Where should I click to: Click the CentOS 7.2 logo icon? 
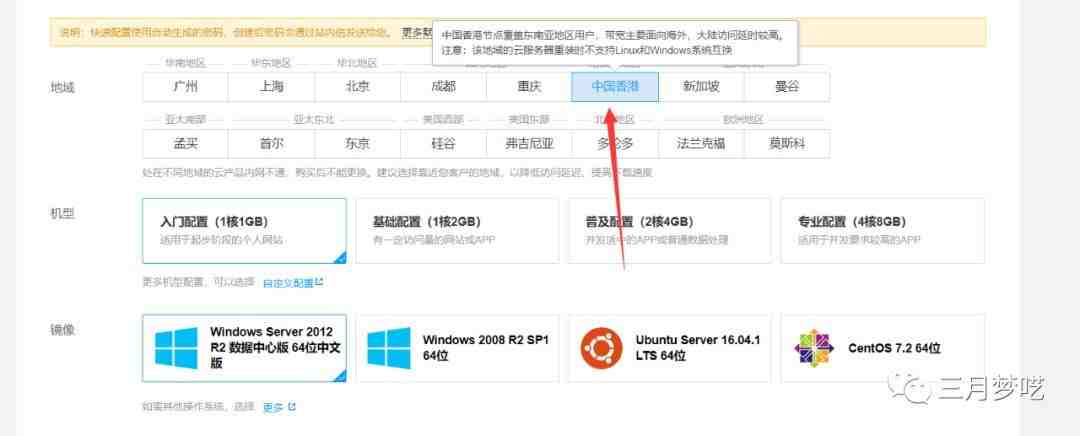pos(813,348)
